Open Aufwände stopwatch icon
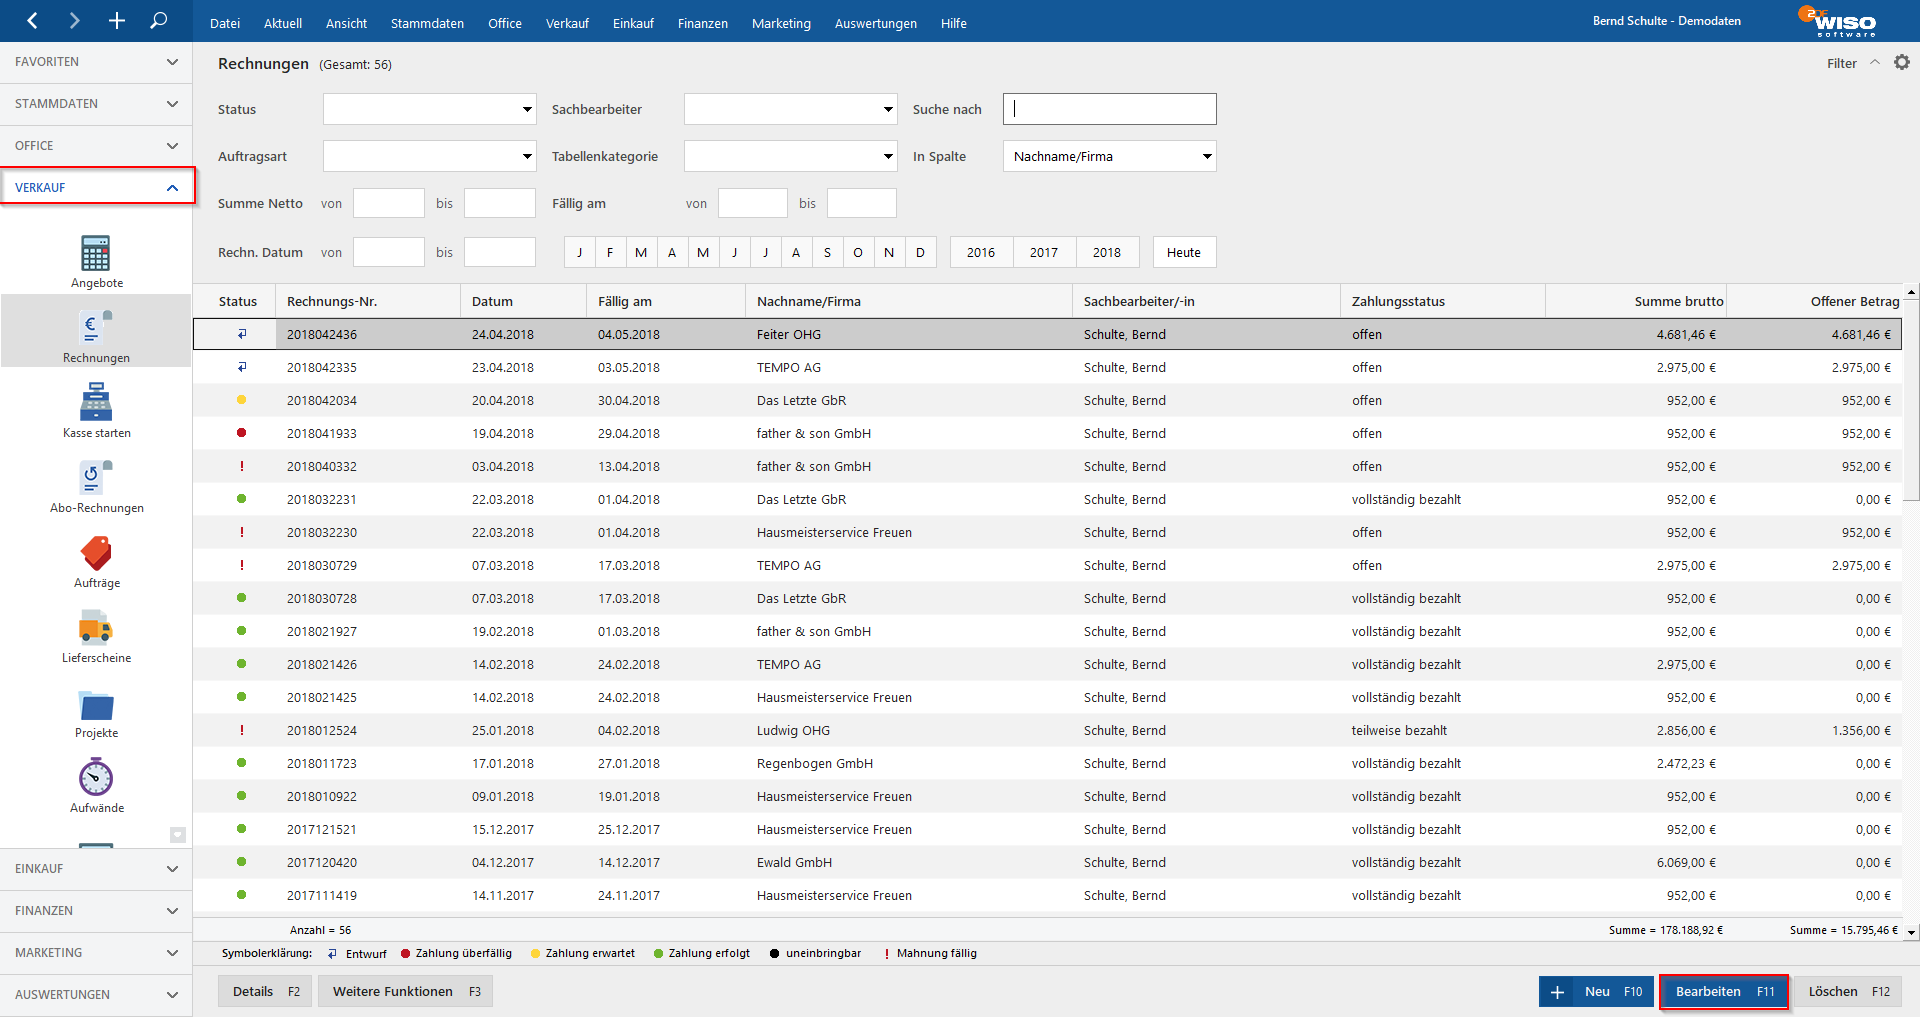This screenshot has width=1920, height=1017. click(x=96, y=779)
